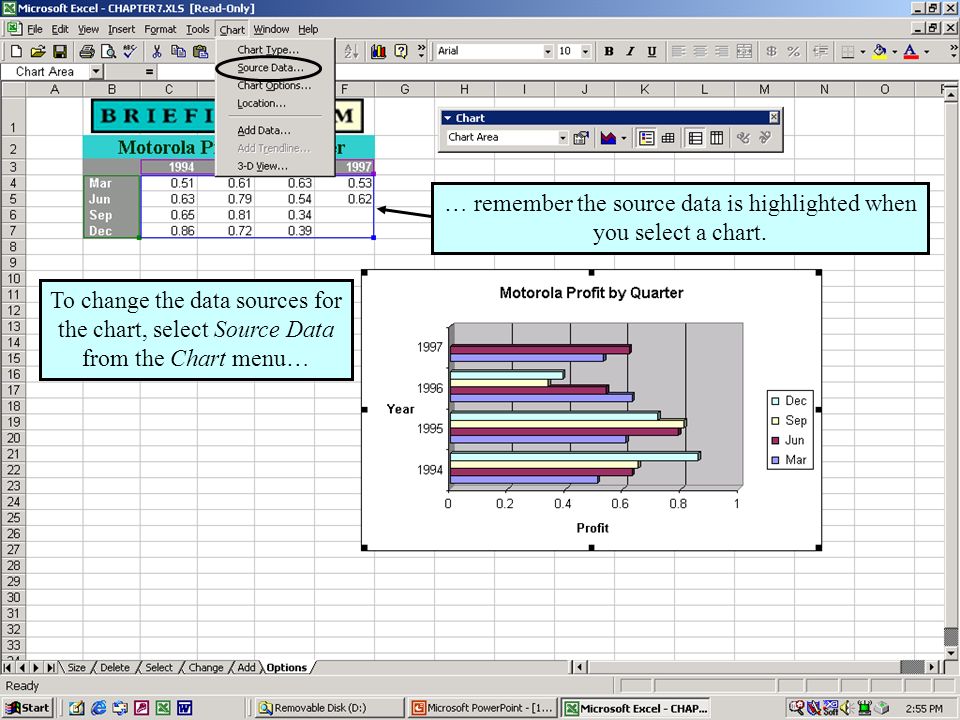Click the Edit Formula equals button
This screenshot has height=720, width=960.
point(149,72)
